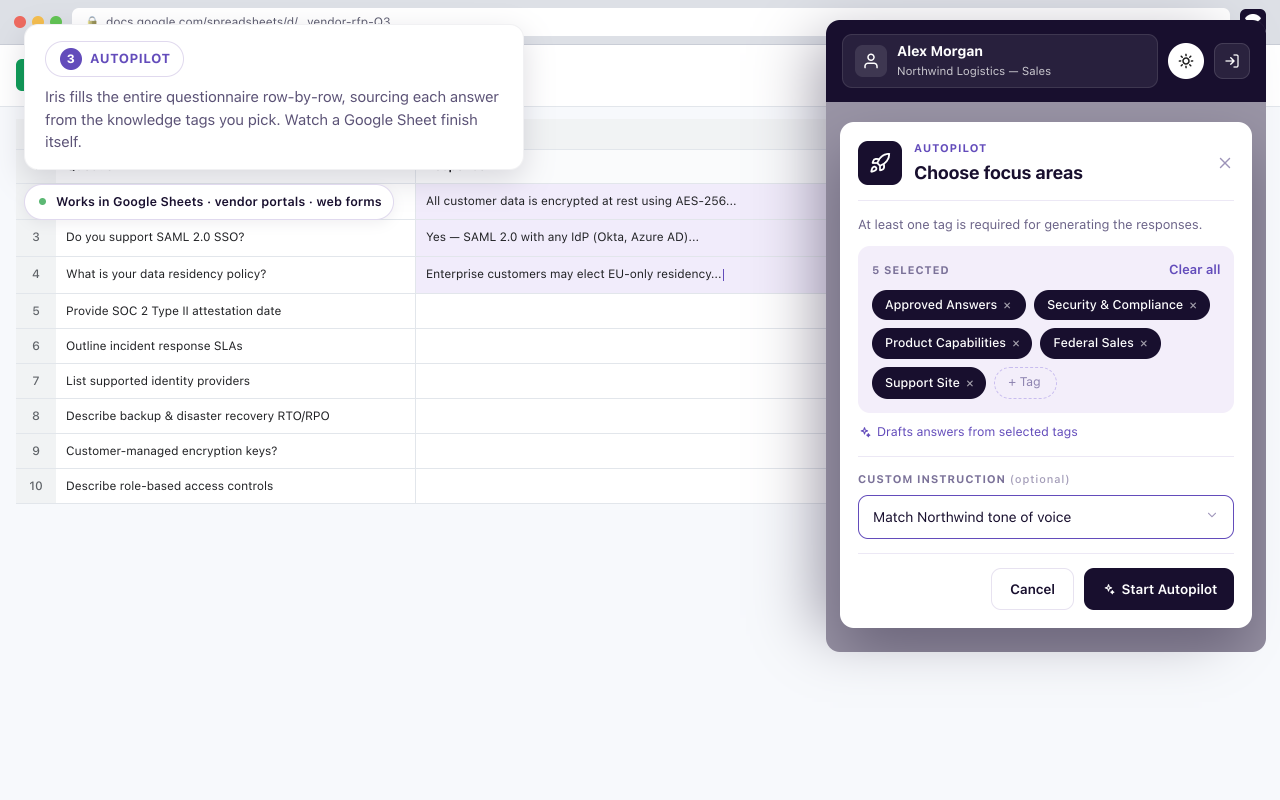Close the Choose focus areas dialog
The height and width of the screenshot is (800, 1280).
(1225, 163)
